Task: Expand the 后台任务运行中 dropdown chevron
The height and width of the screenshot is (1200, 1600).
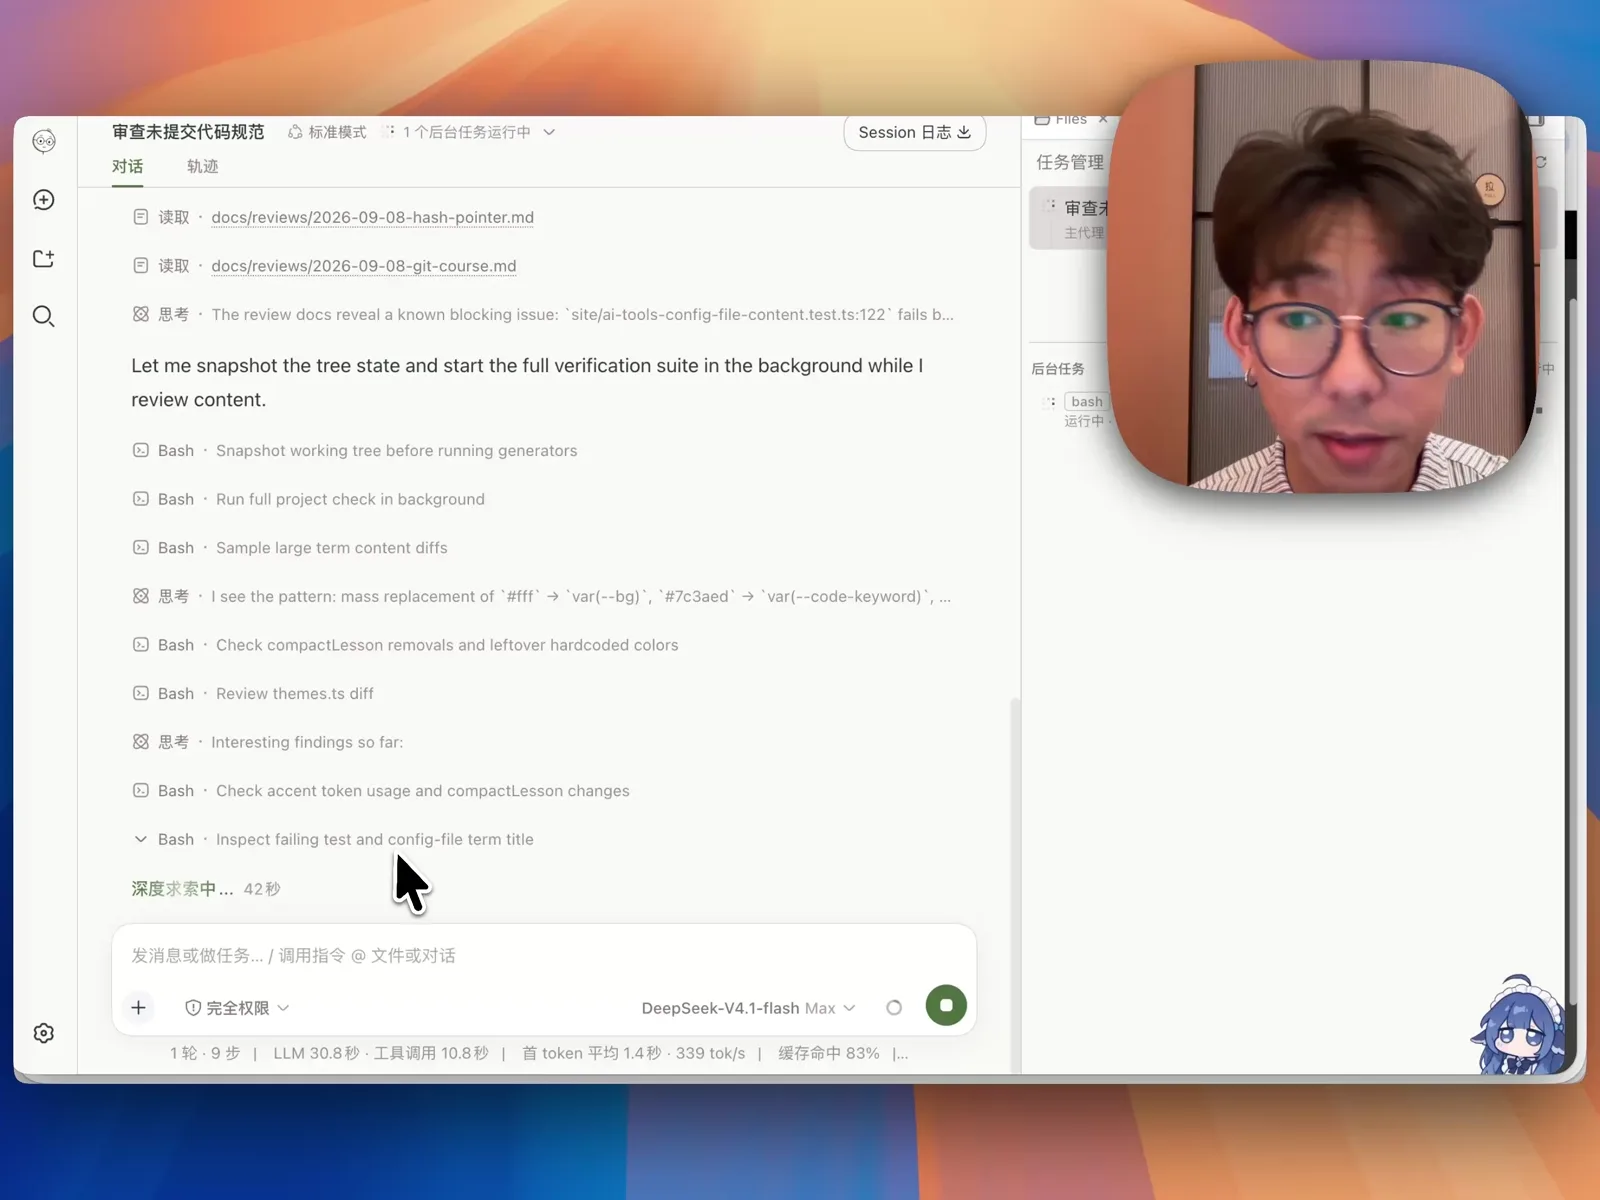Action: coord(549,132)
